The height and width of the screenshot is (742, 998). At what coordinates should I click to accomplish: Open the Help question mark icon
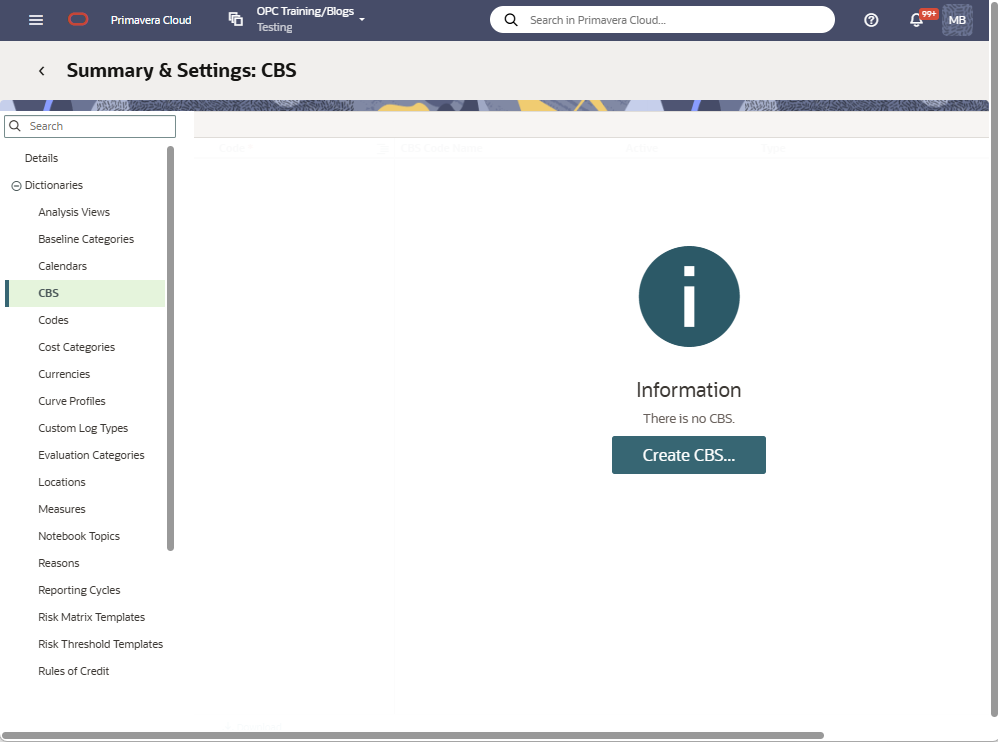click(871, 20)
